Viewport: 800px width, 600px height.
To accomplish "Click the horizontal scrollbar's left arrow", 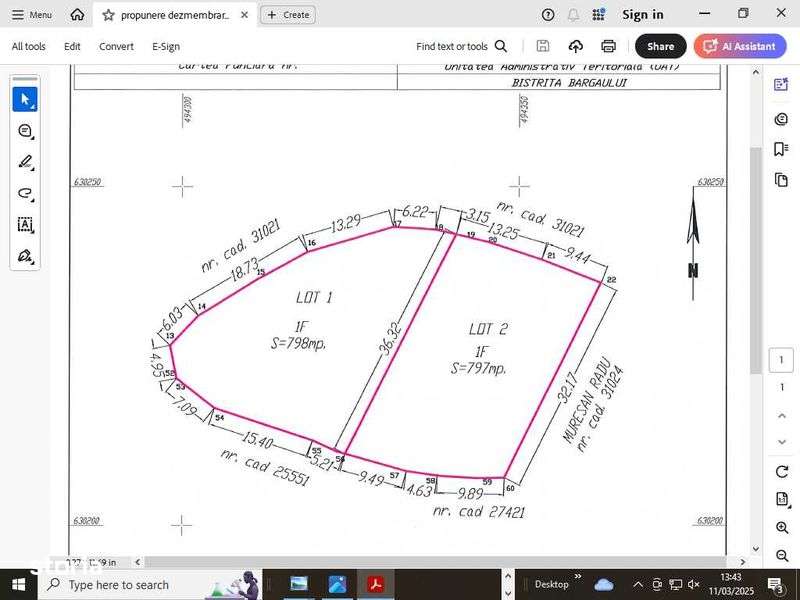I will point(138,562).
